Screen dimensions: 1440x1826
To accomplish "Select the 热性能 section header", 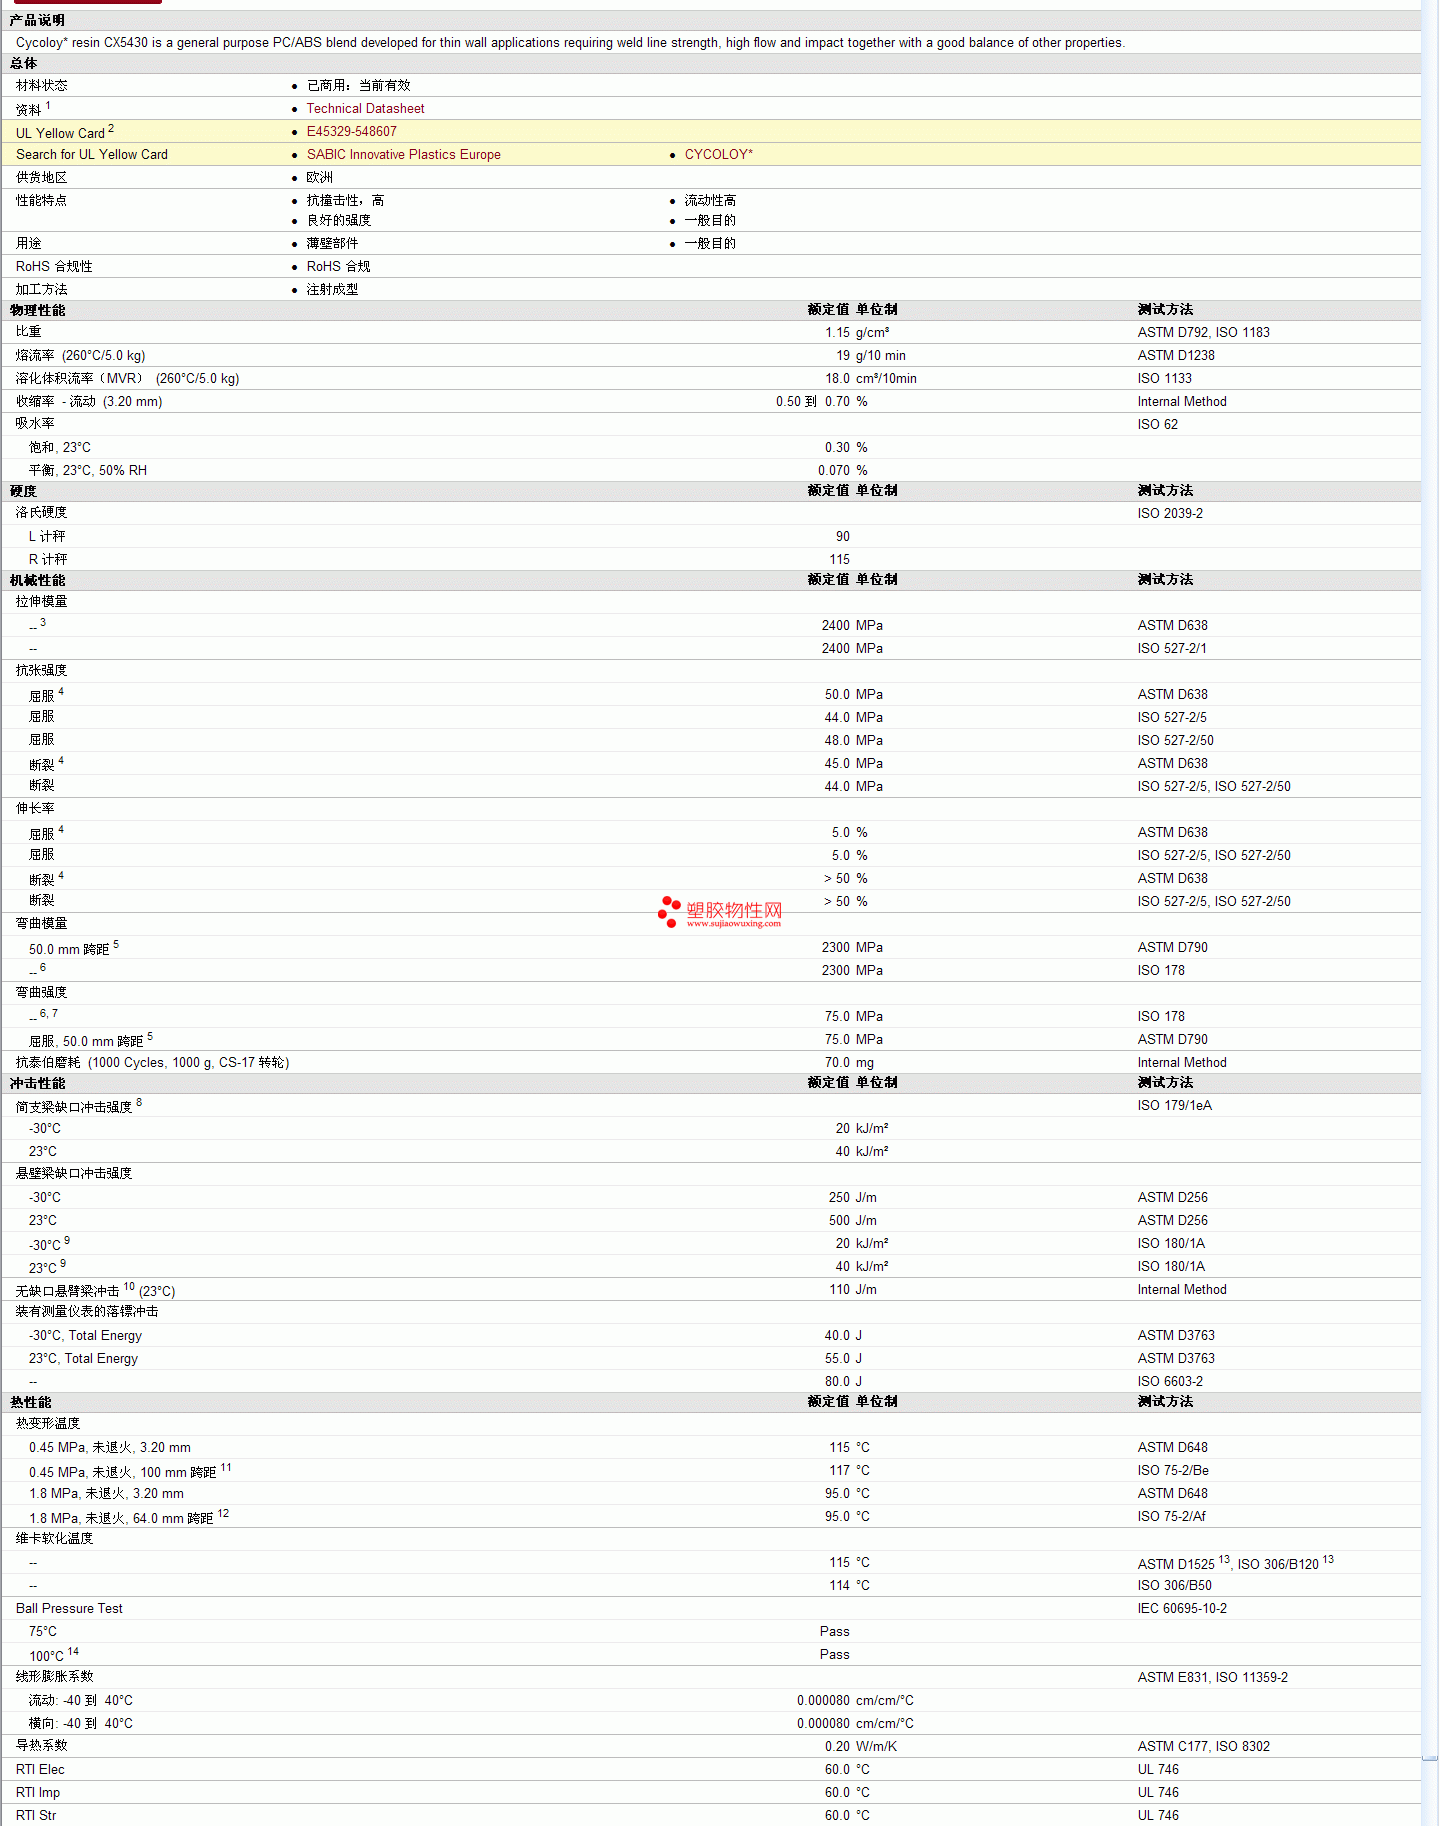I will point(30,1402).
